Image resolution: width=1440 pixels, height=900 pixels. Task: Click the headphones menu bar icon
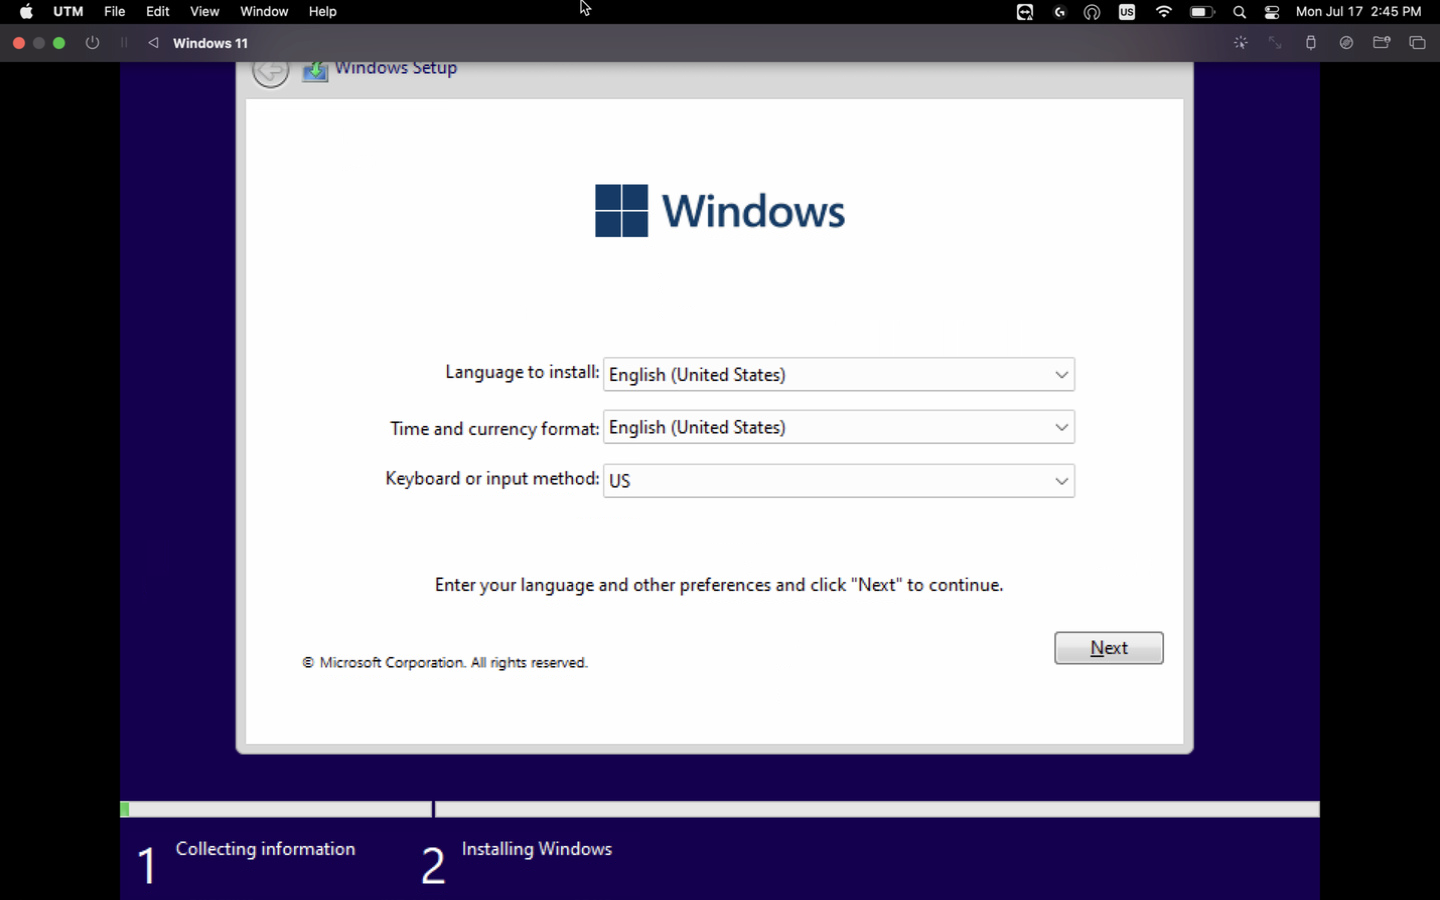click(x=1092, y=12)
